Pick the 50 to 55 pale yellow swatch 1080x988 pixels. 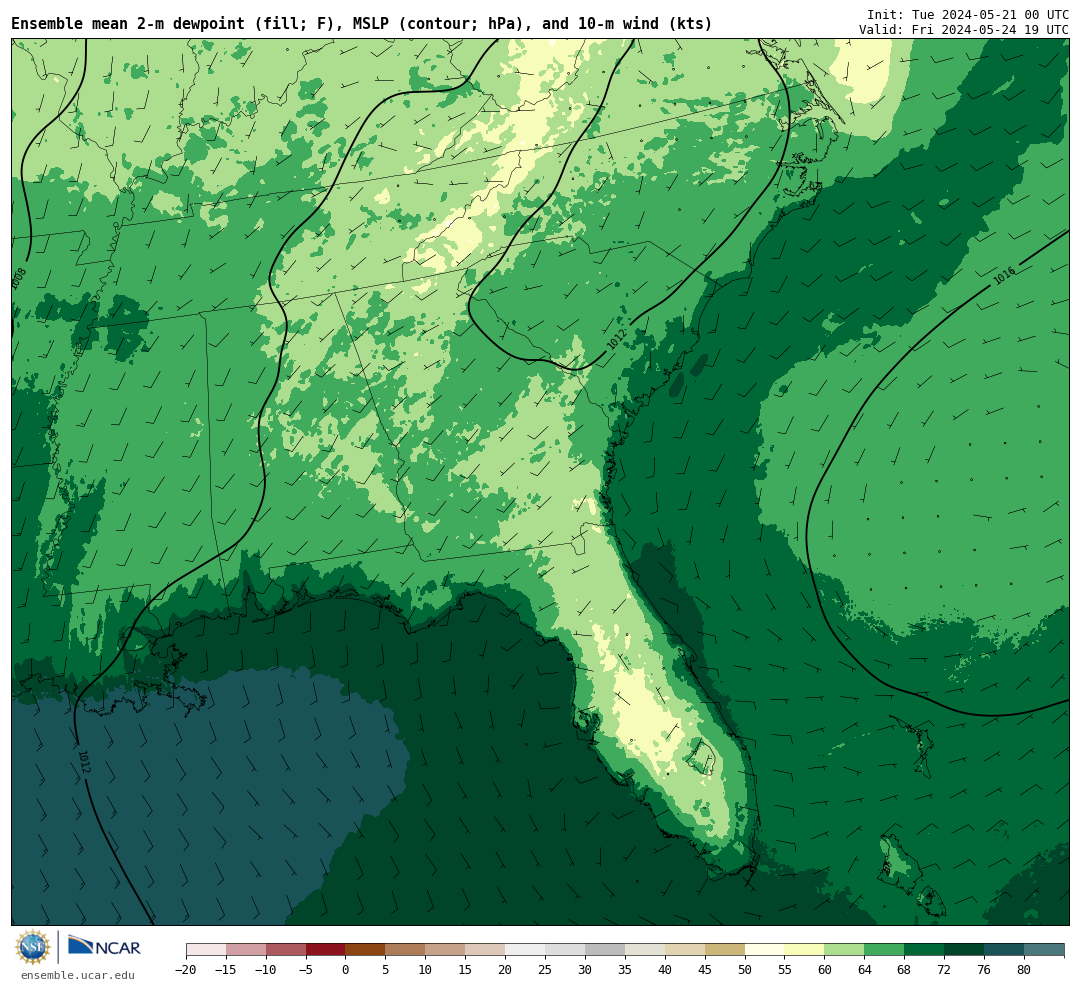765,950
